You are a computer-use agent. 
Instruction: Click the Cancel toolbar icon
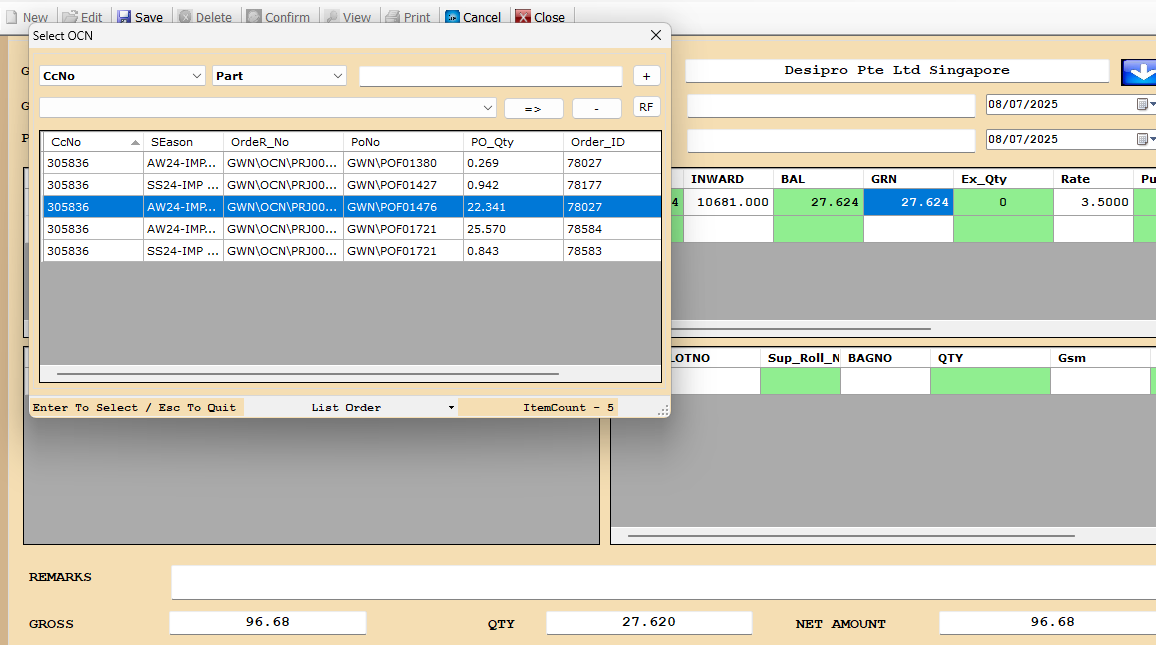coord(452,17)
